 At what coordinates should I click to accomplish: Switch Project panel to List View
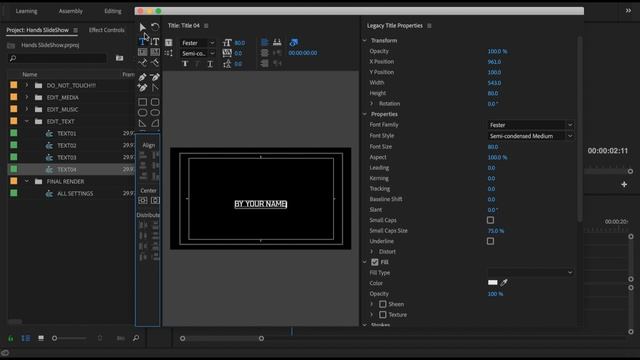pyautogui.click(x=26, y=338)
